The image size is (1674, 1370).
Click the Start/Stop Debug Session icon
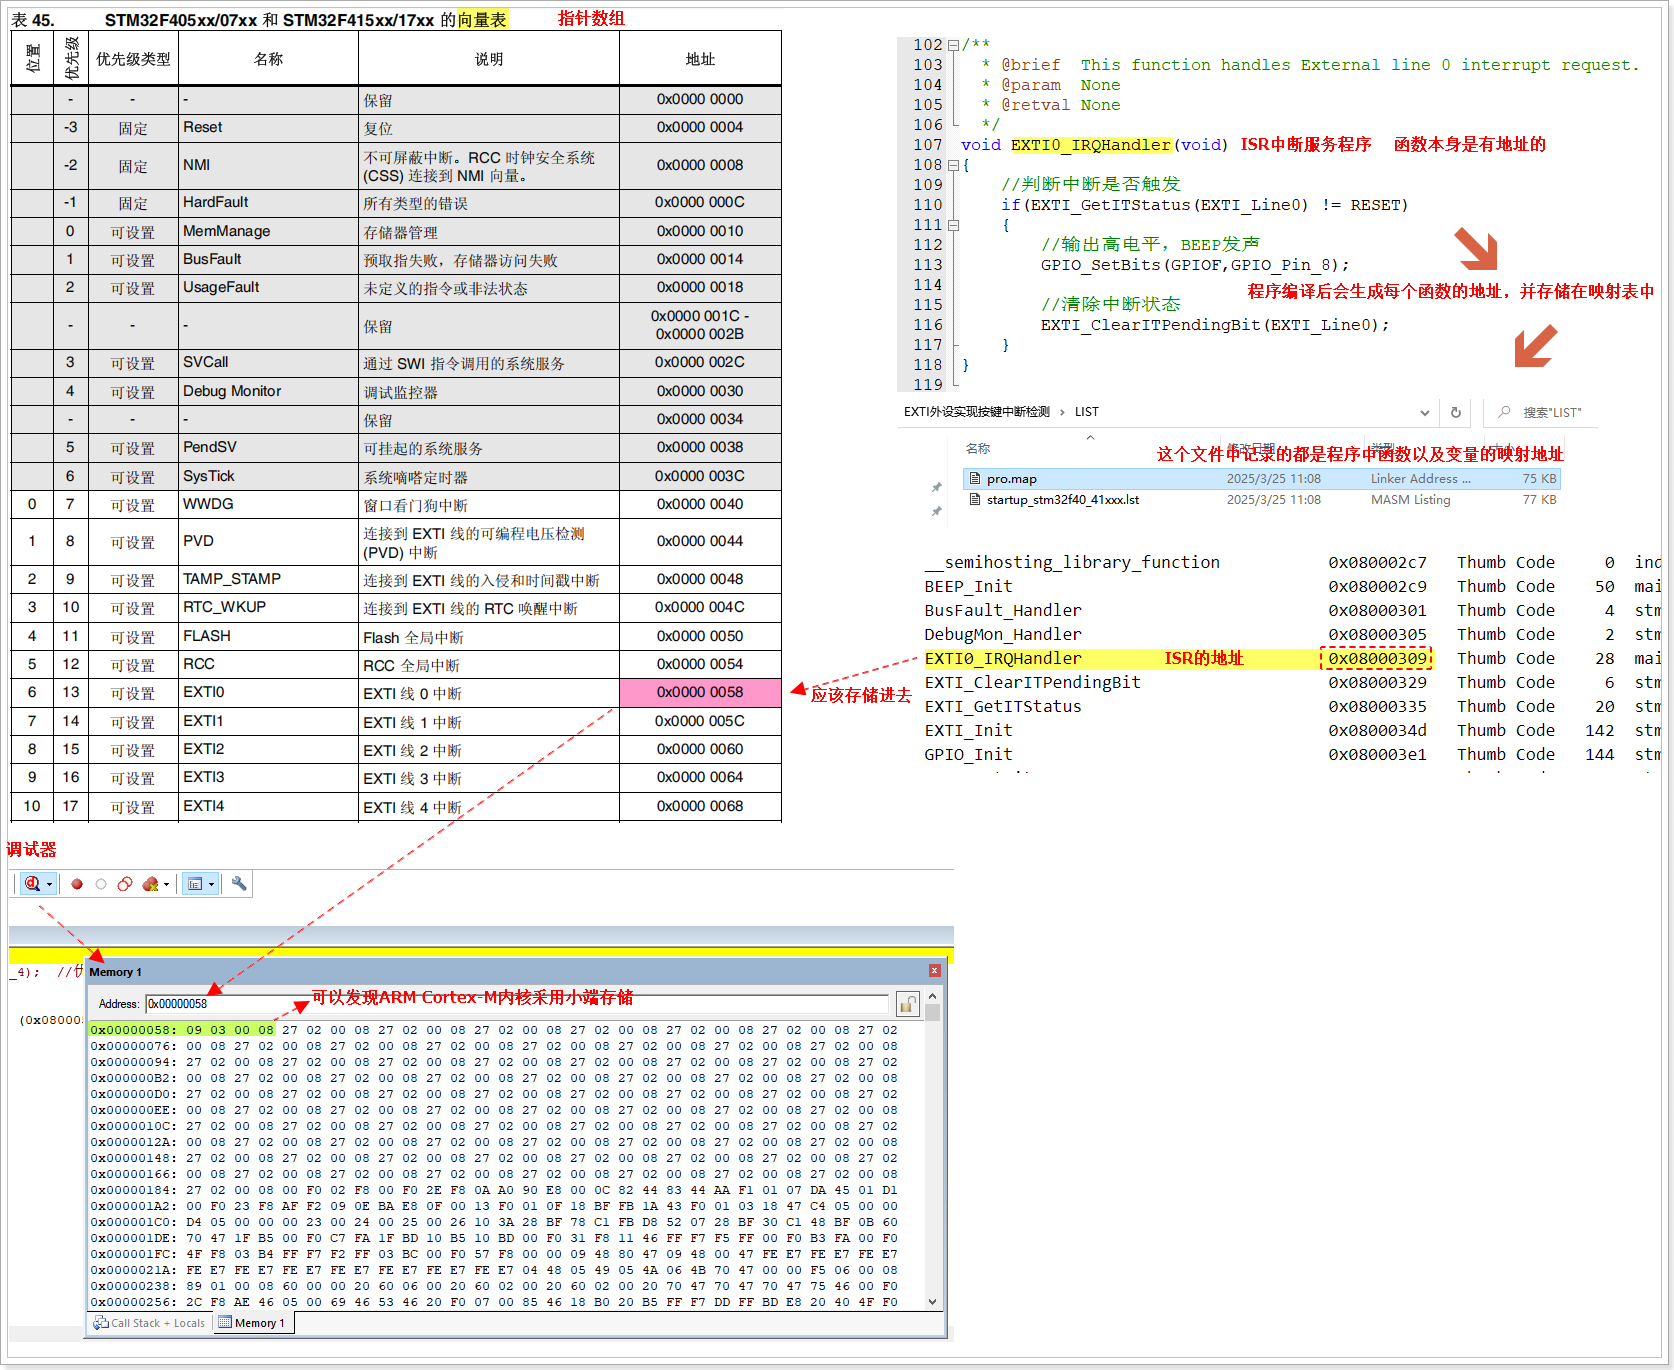33,884
